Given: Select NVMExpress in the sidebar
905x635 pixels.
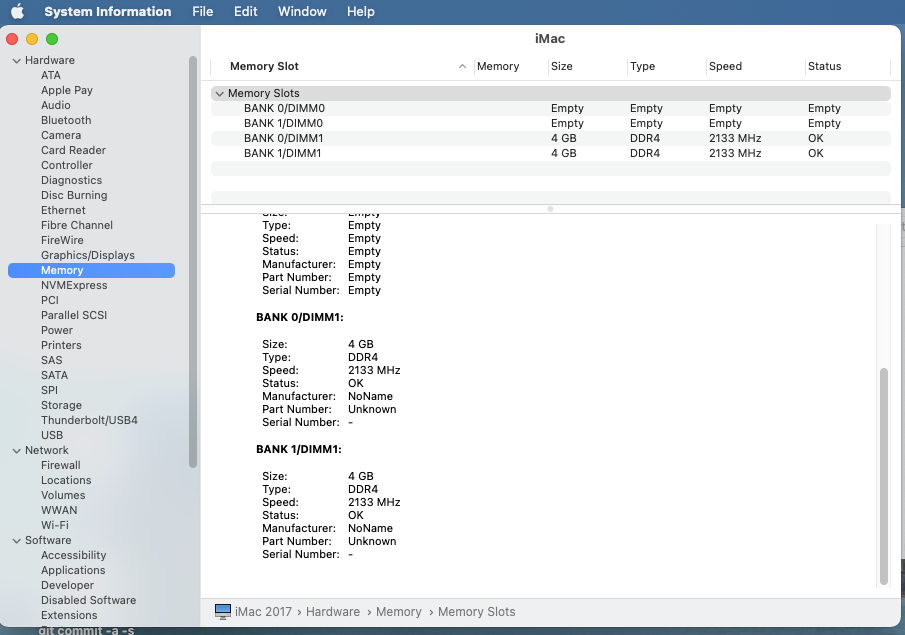Looking at the screenshot, I should click(x=74, y=286).
